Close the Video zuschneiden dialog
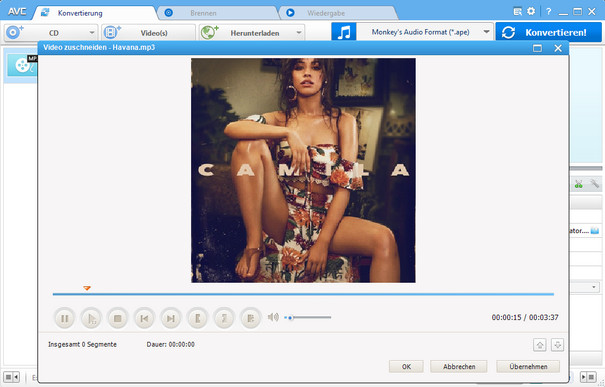Viewport: 605px width, 387px height. [558, 48]
